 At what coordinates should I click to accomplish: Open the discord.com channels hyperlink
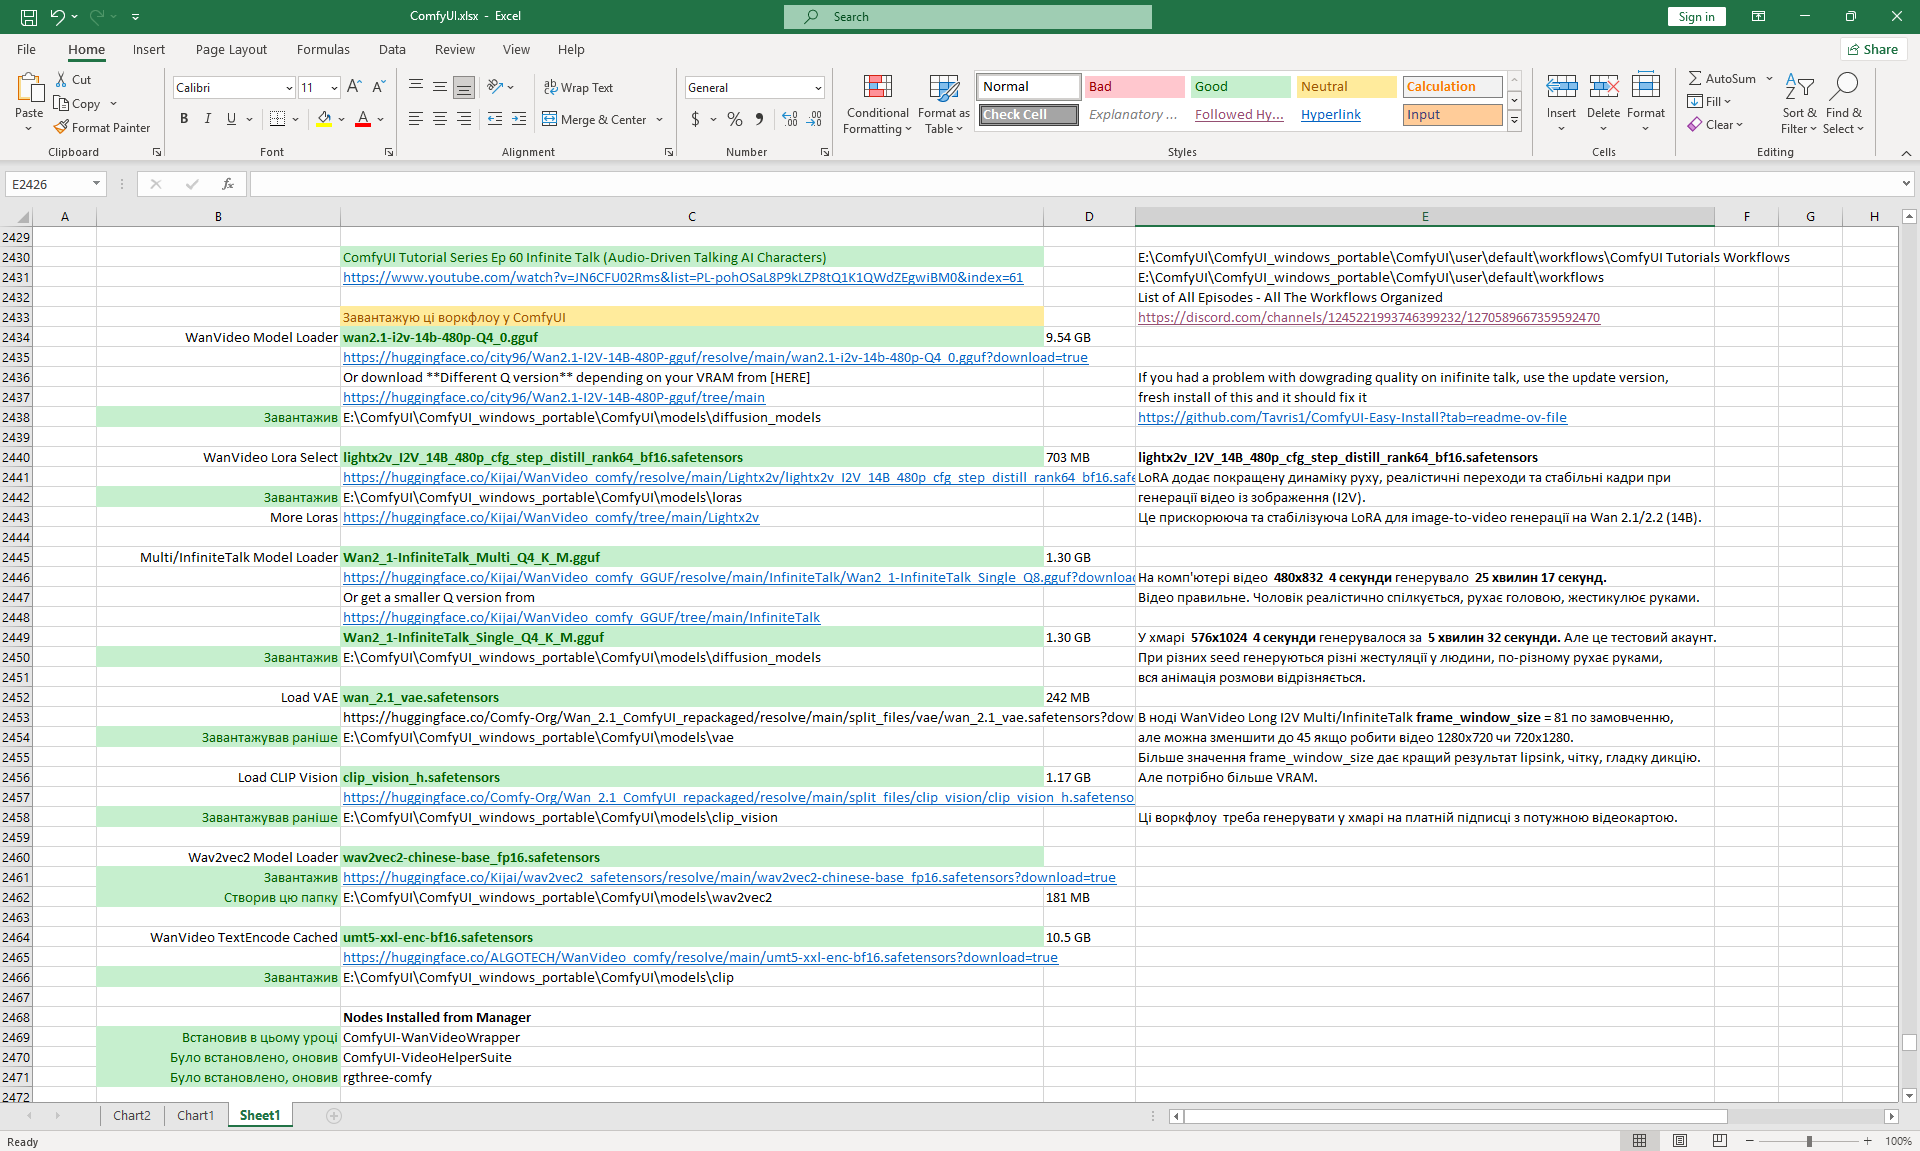click(1368, 317)
